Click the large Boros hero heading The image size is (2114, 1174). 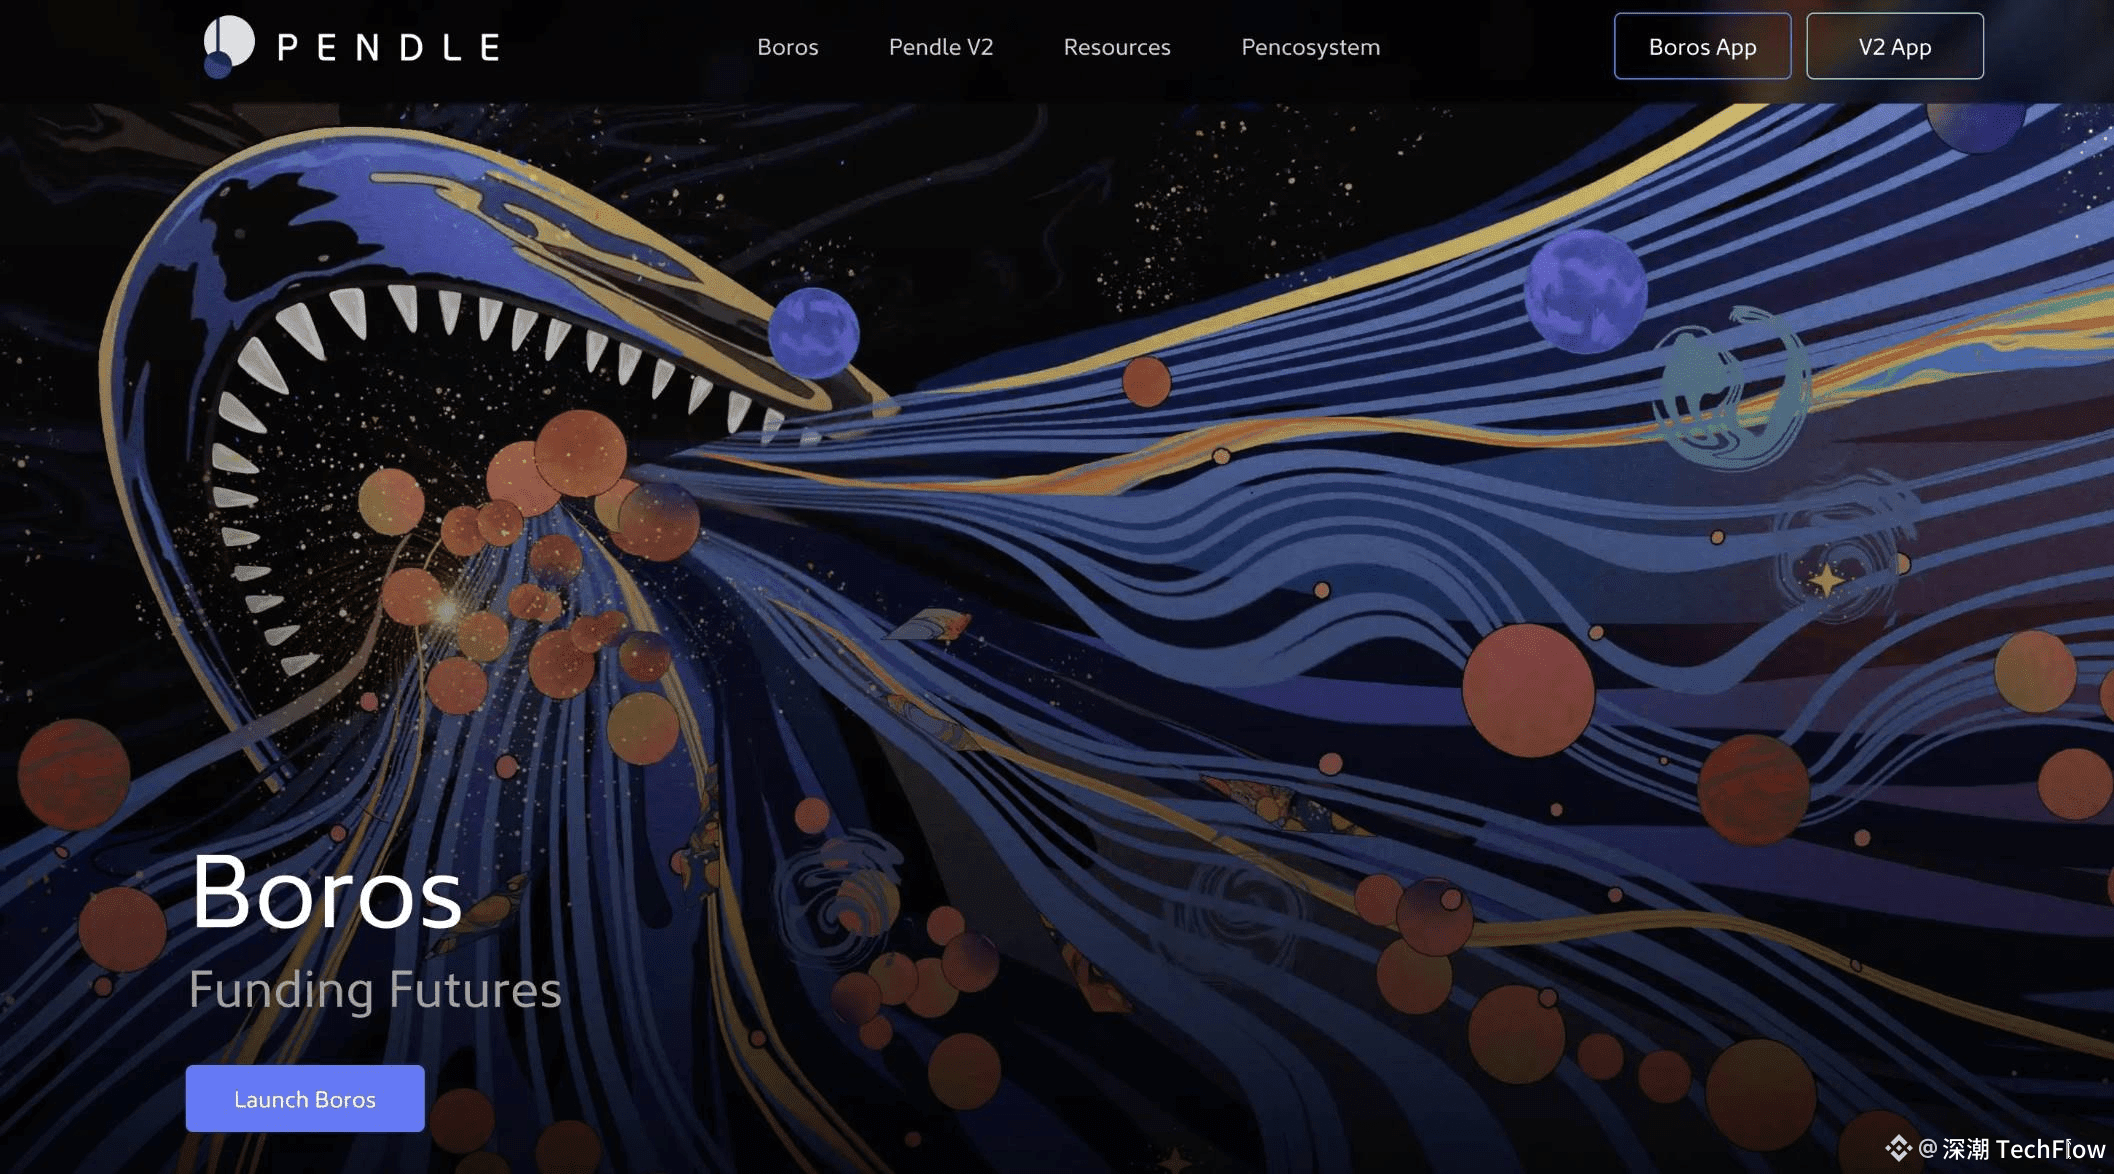tap(326, 892)
